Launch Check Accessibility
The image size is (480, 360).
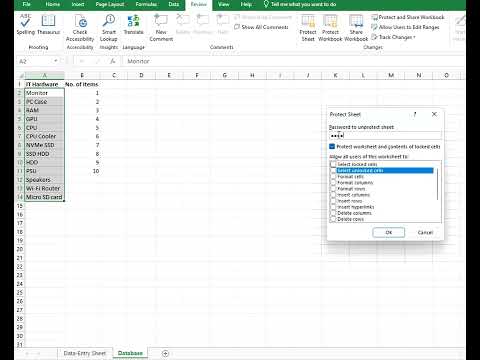[80, 28]
